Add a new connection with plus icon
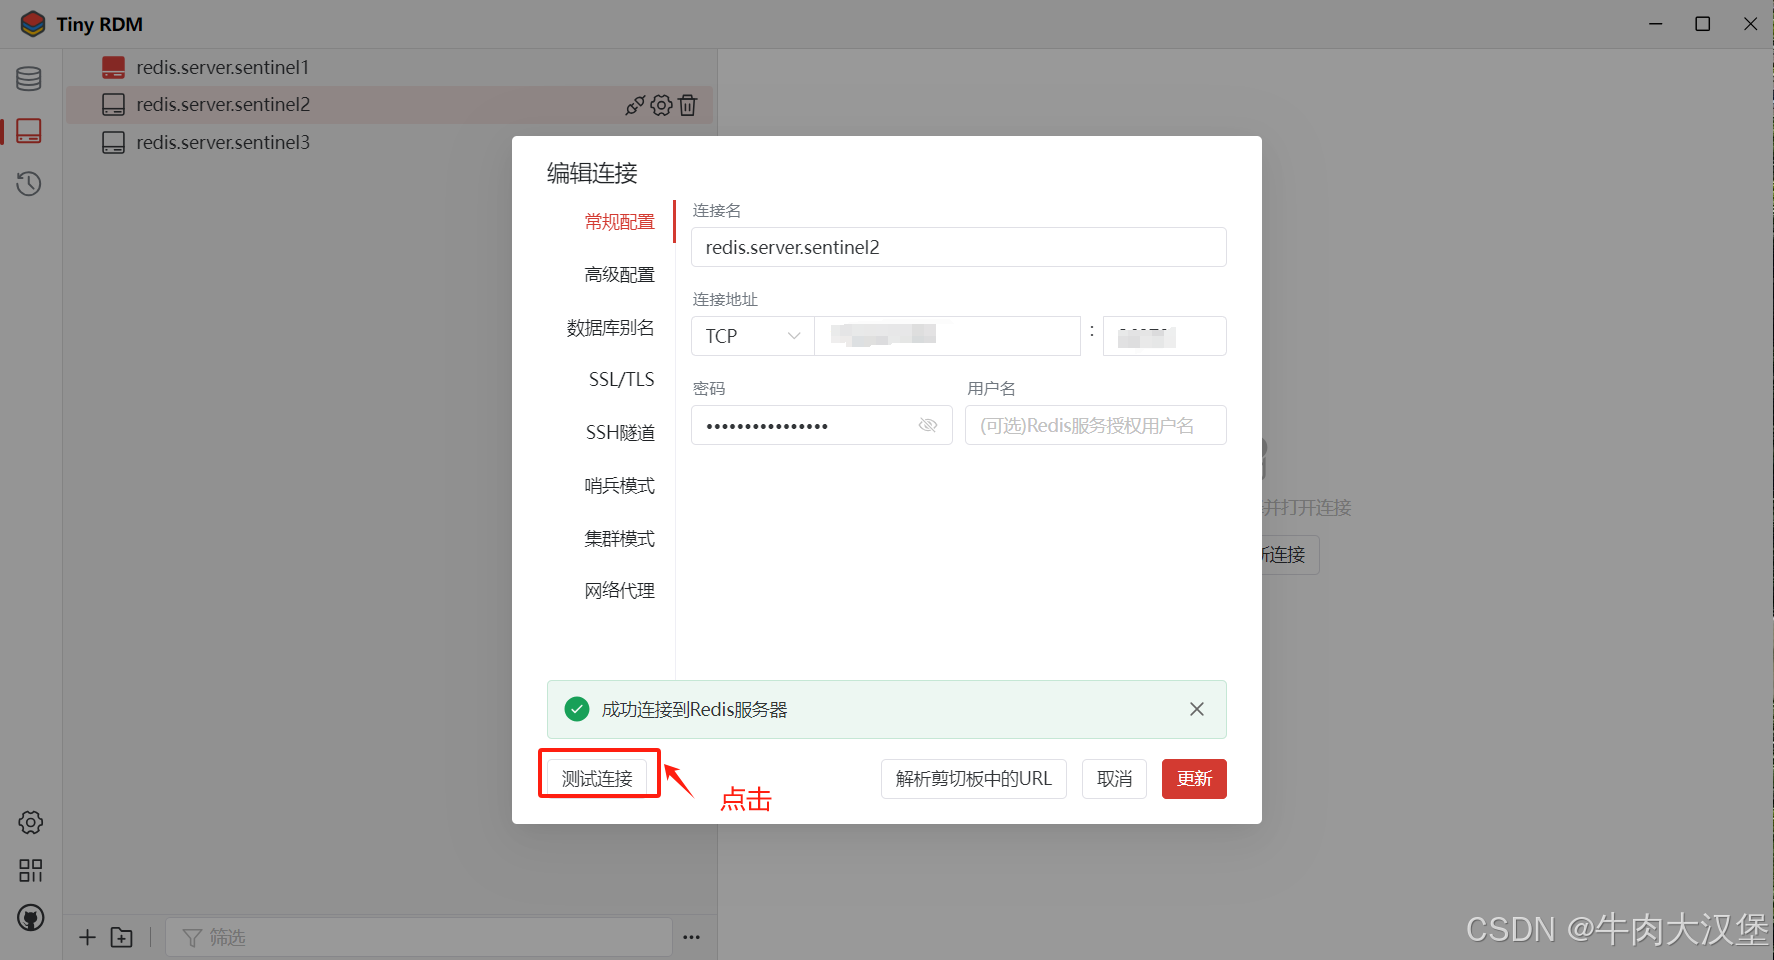 click(88, 937)
